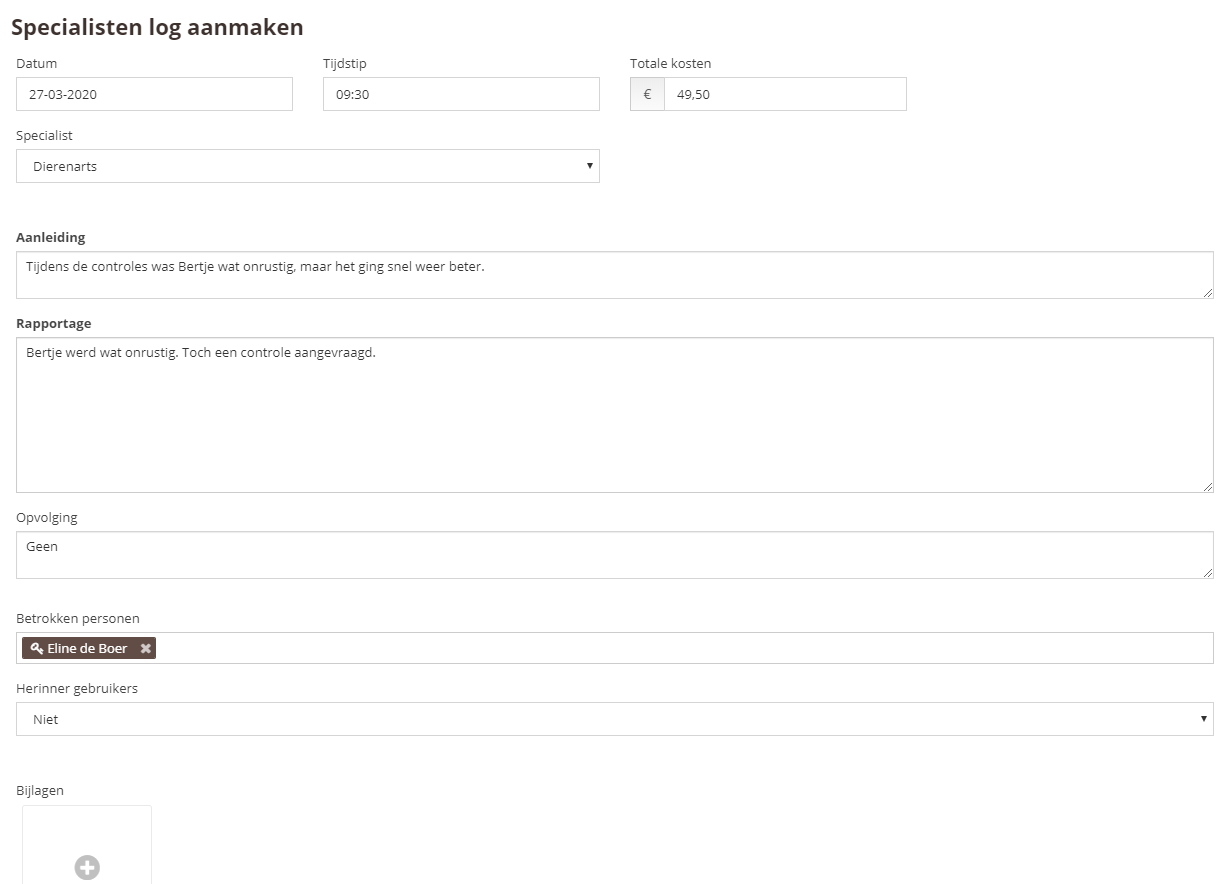Viewport: 1230px width, 884px height.
Task: Click the Aanleiding label
Action: (x=51, y=238)
